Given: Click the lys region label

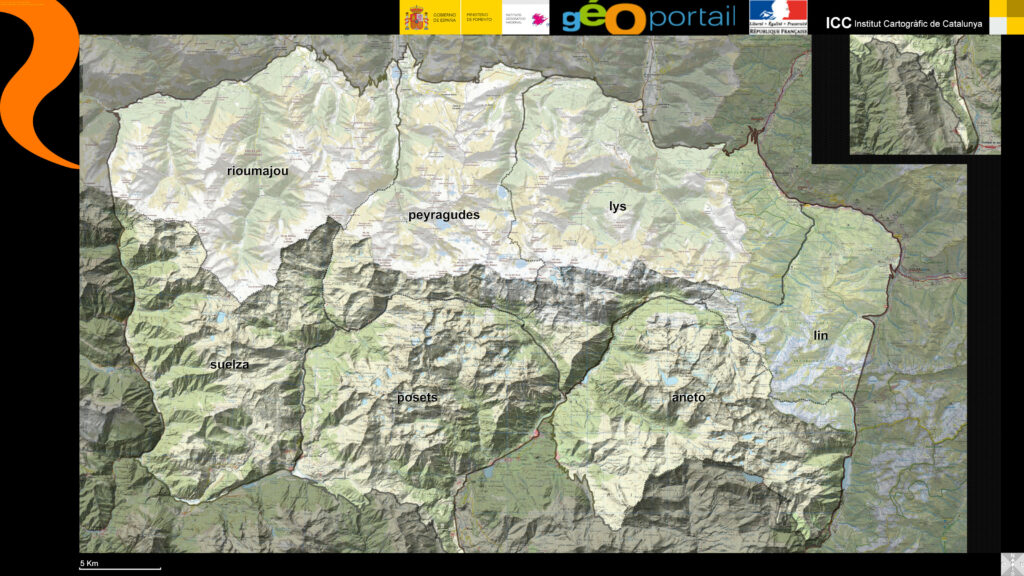Looking at the screenshot, I should (x=617, y=206).
